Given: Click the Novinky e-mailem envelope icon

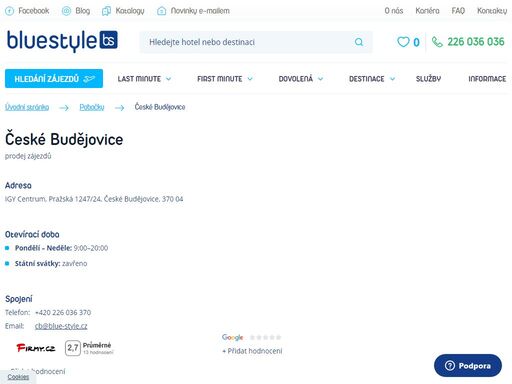Looking at the screenshot, I should tap(161, 11).
